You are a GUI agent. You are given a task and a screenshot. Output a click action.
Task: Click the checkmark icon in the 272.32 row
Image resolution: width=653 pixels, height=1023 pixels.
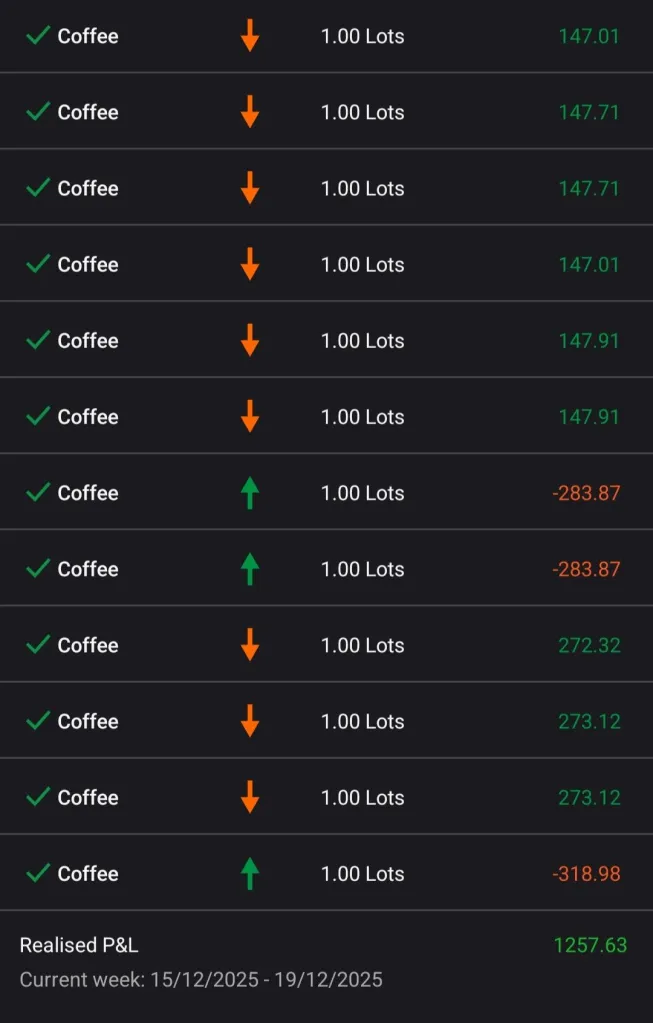coord(38,645)
